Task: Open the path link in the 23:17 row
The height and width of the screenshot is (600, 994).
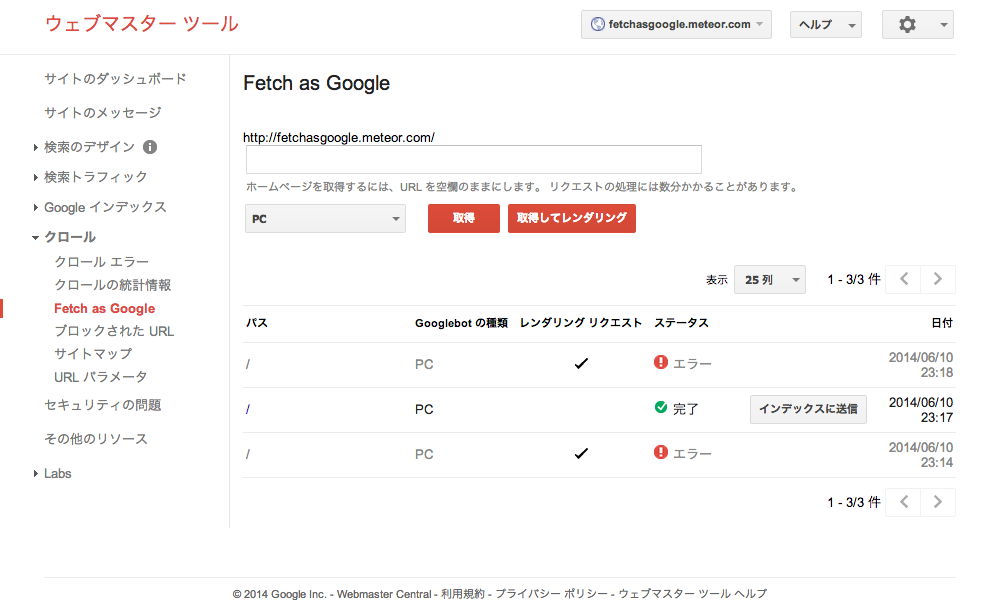Action: 248,409
